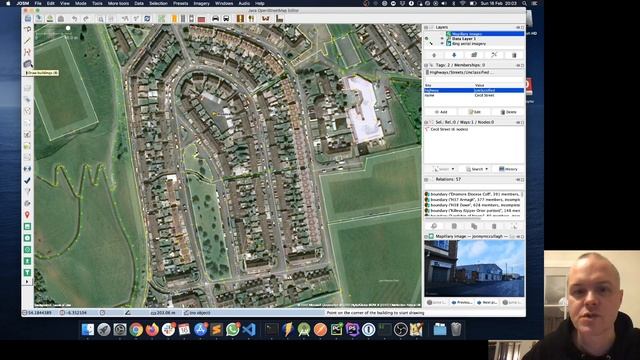Toggle the green T icon in left toolbar
Image resolution: width=640 pixels, height=360 pixels.
pyautogui.click(x=27, y=272)
